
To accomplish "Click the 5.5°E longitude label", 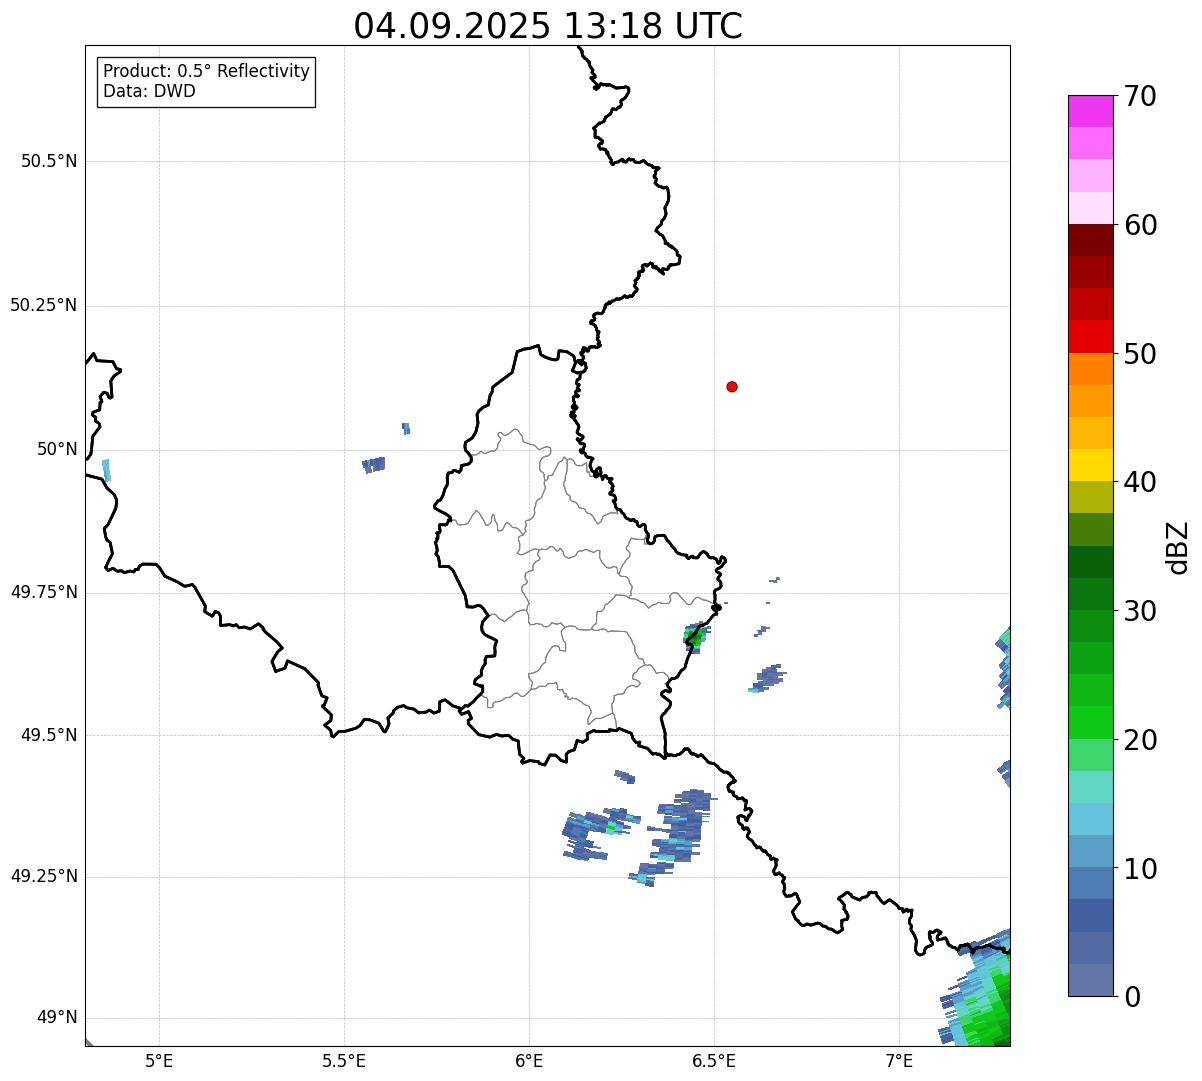I will tap(344, 1060).
